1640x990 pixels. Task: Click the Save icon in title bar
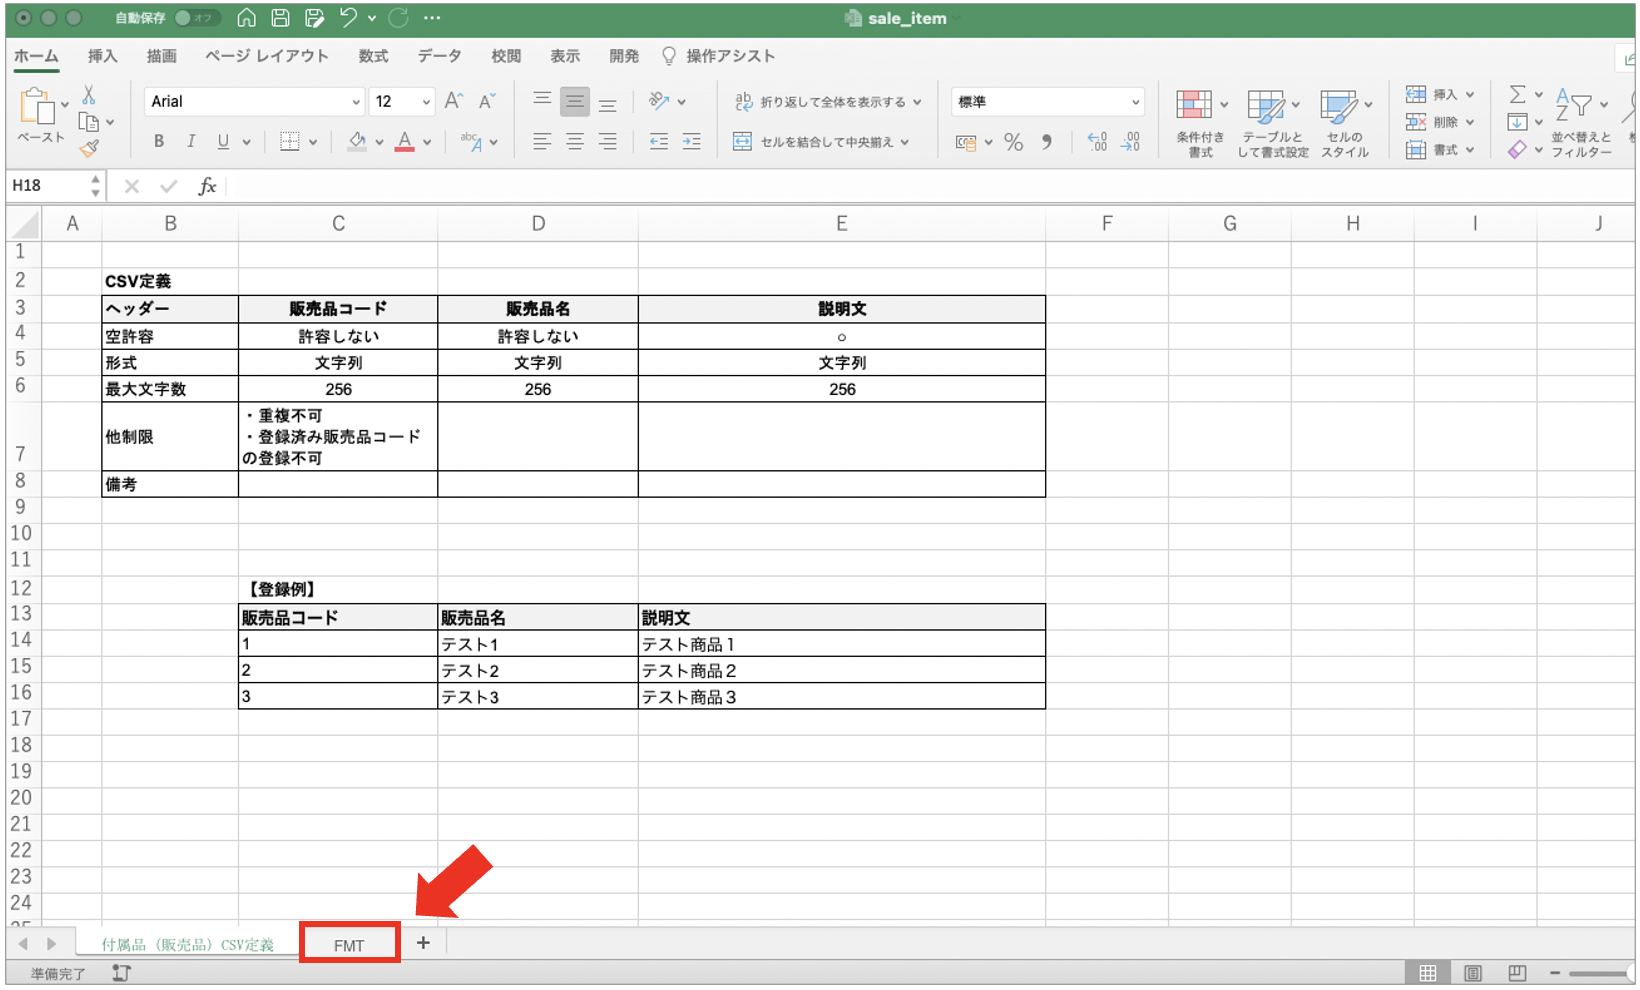(x=281, y=18)
